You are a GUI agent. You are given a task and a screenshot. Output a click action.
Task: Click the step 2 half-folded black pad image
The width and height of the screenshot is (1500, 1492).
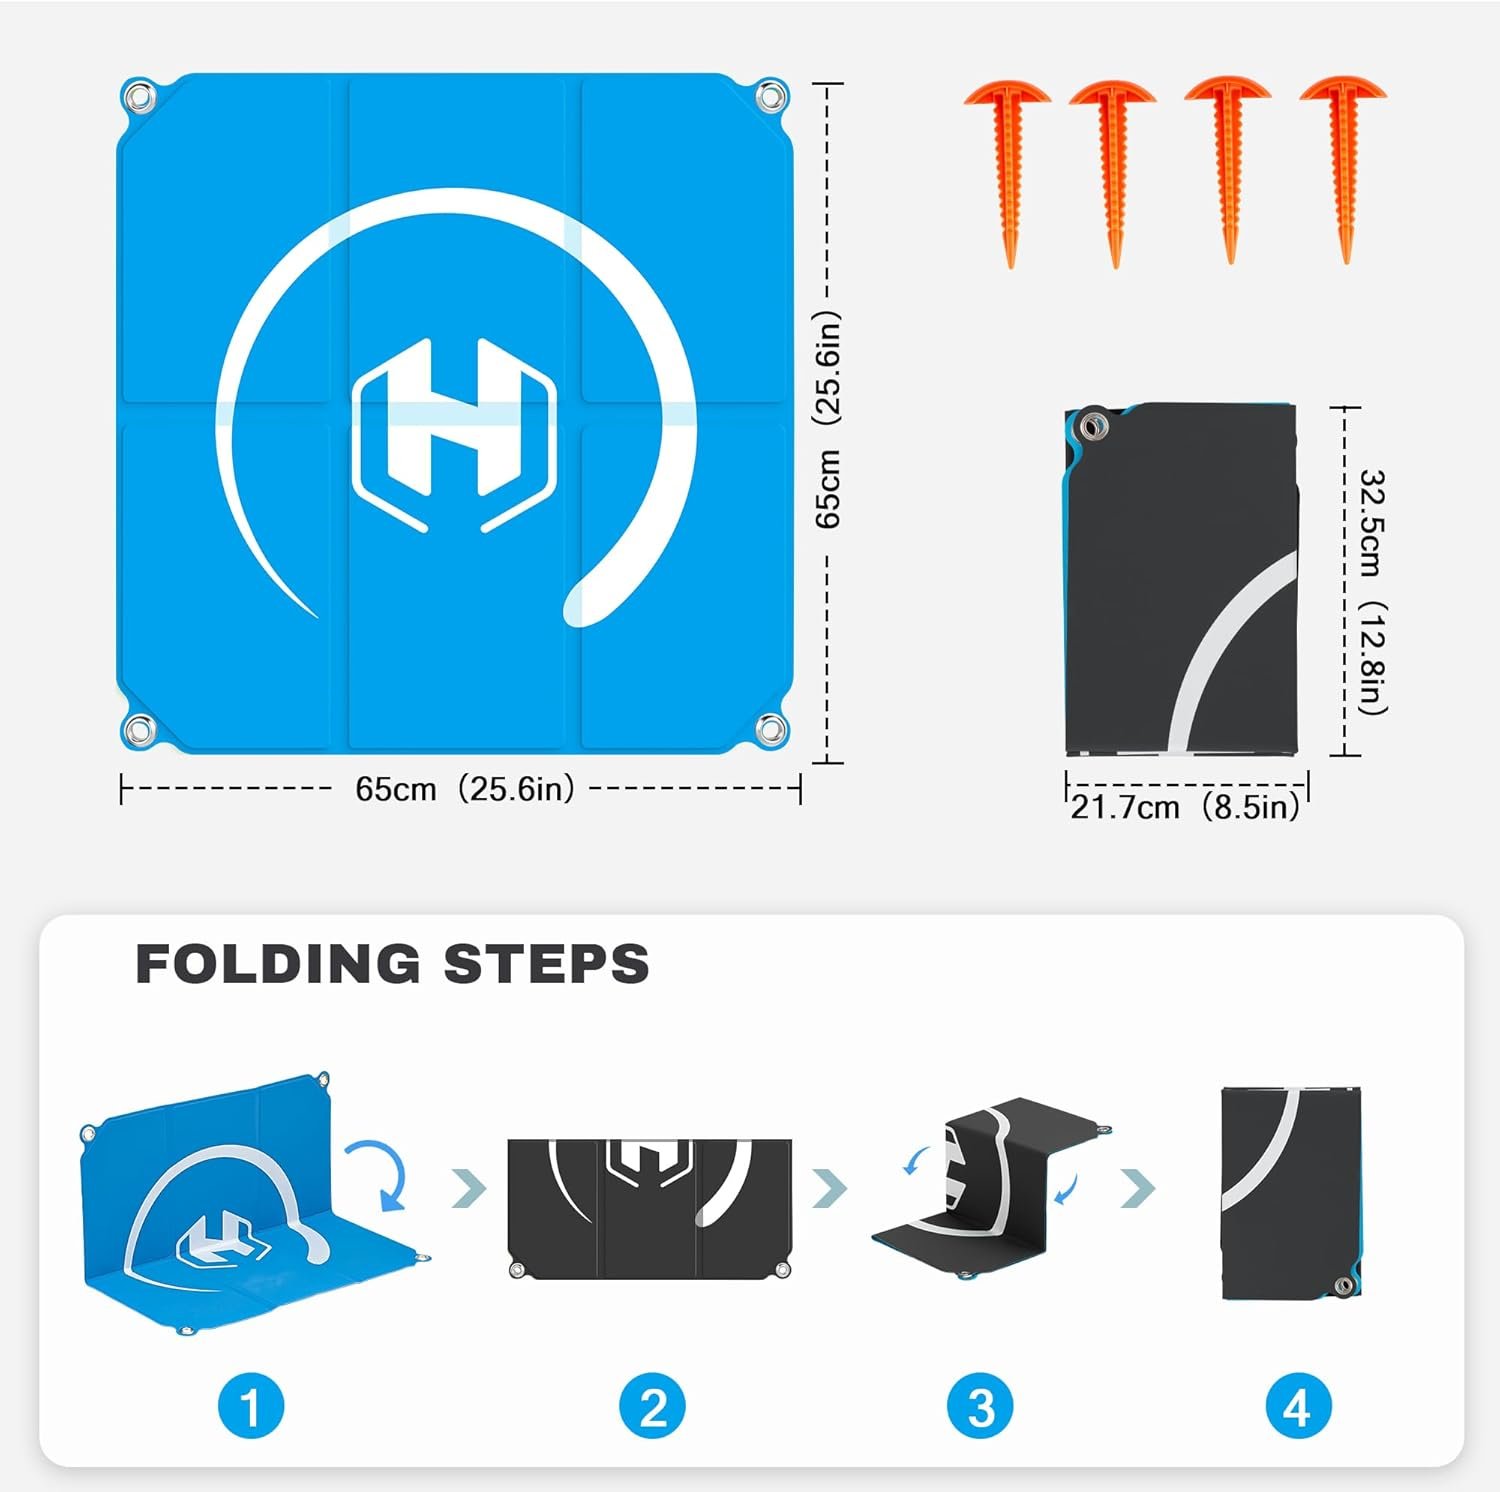(649, 1208)
